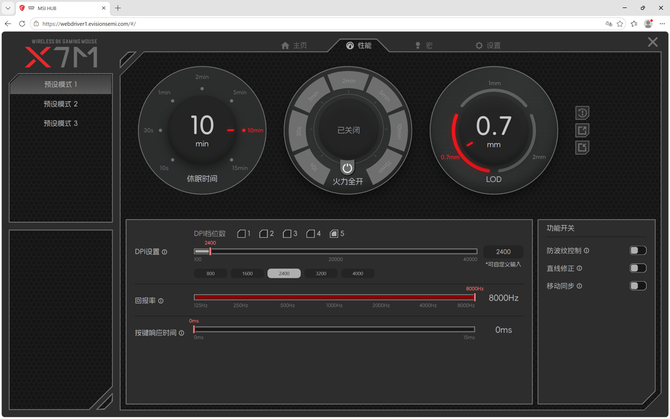670x419 pixels.
Task: Pick 15min segment on 火力全开 dial
Action: pyautogui.click(x=384, y=167)
